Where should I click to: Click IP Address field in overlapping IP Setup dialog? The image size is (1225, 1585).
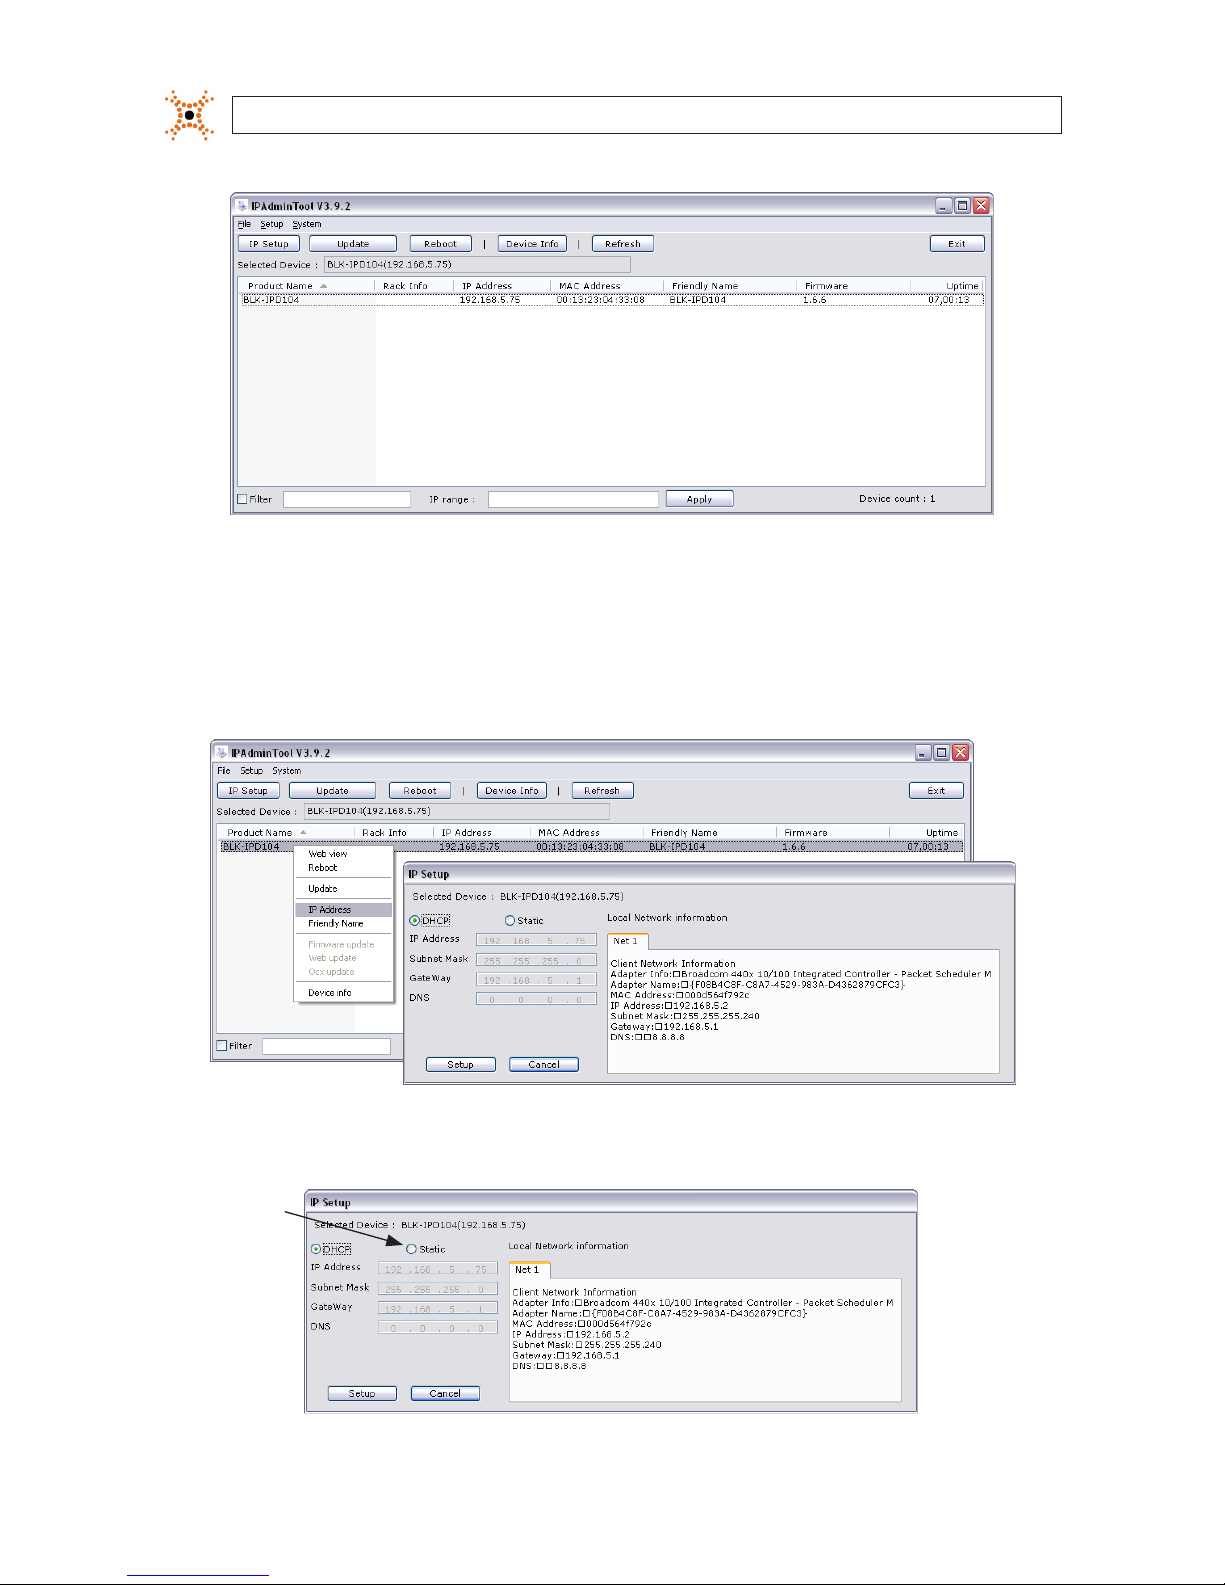536,941
